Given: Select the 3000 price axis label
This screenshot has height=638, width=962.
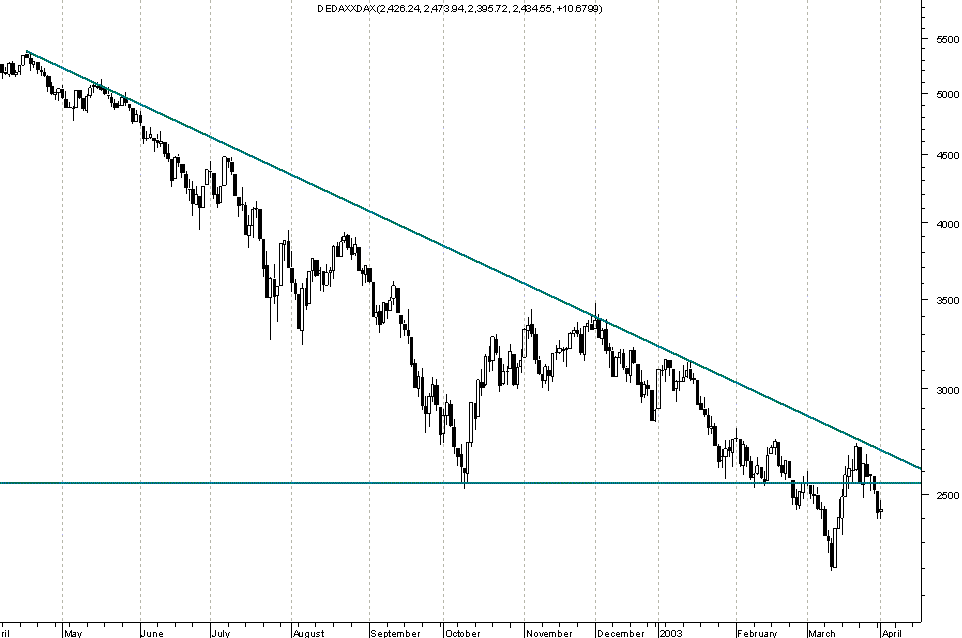Looking at the screenshot, I should point(947,390).
